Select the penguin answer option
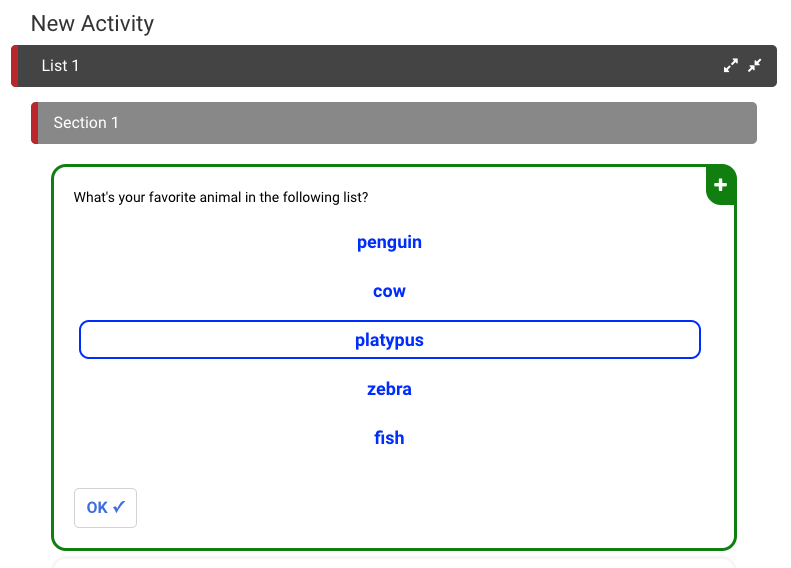Image resolution: width=791 pixels, height=568 pixels. pos(389,242)
